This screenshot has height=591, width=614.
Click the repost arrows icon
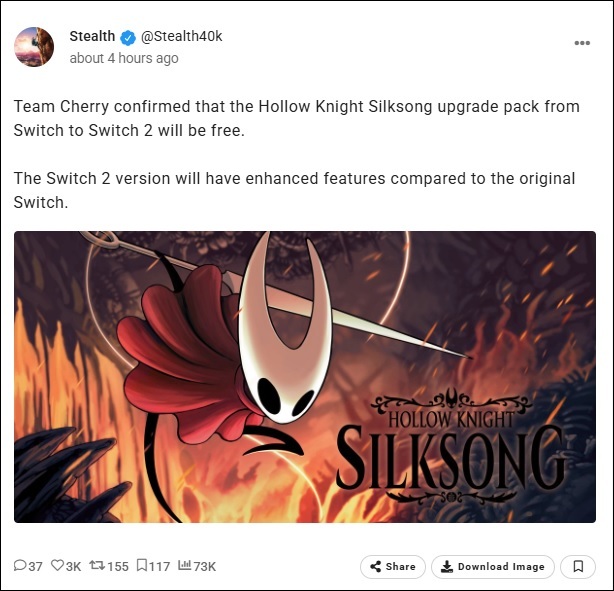click(97, 565)
